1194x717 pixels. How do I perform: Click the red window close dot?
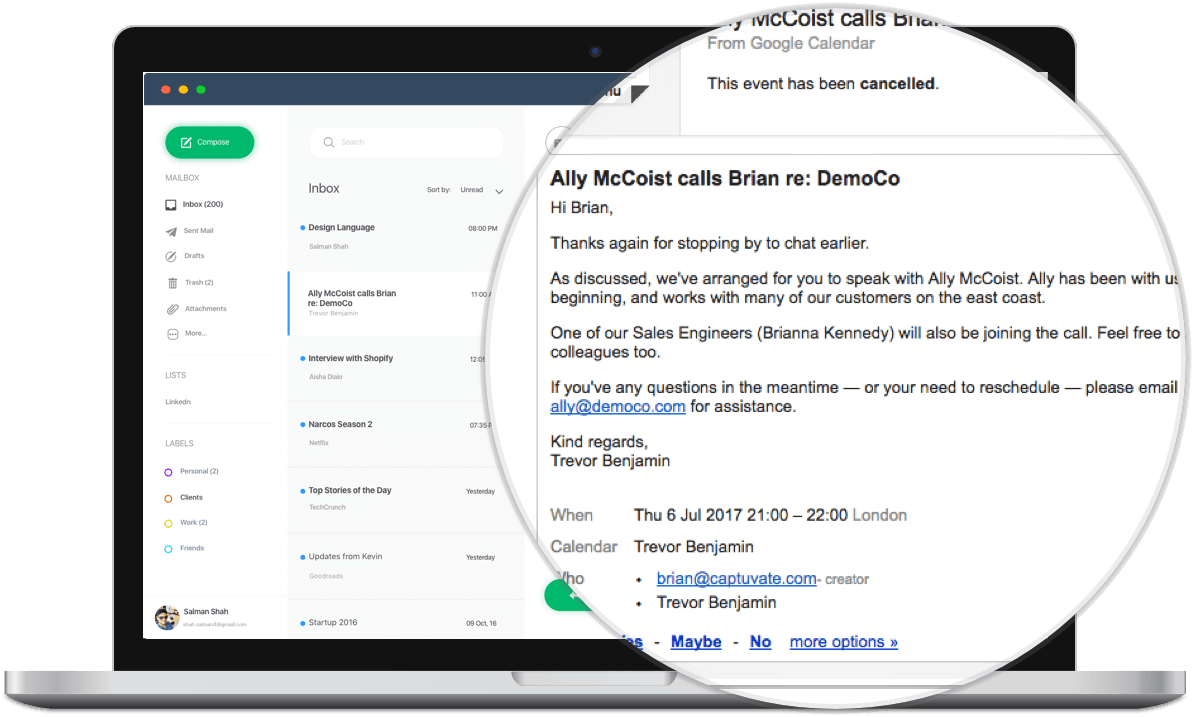tap(165, 90)
